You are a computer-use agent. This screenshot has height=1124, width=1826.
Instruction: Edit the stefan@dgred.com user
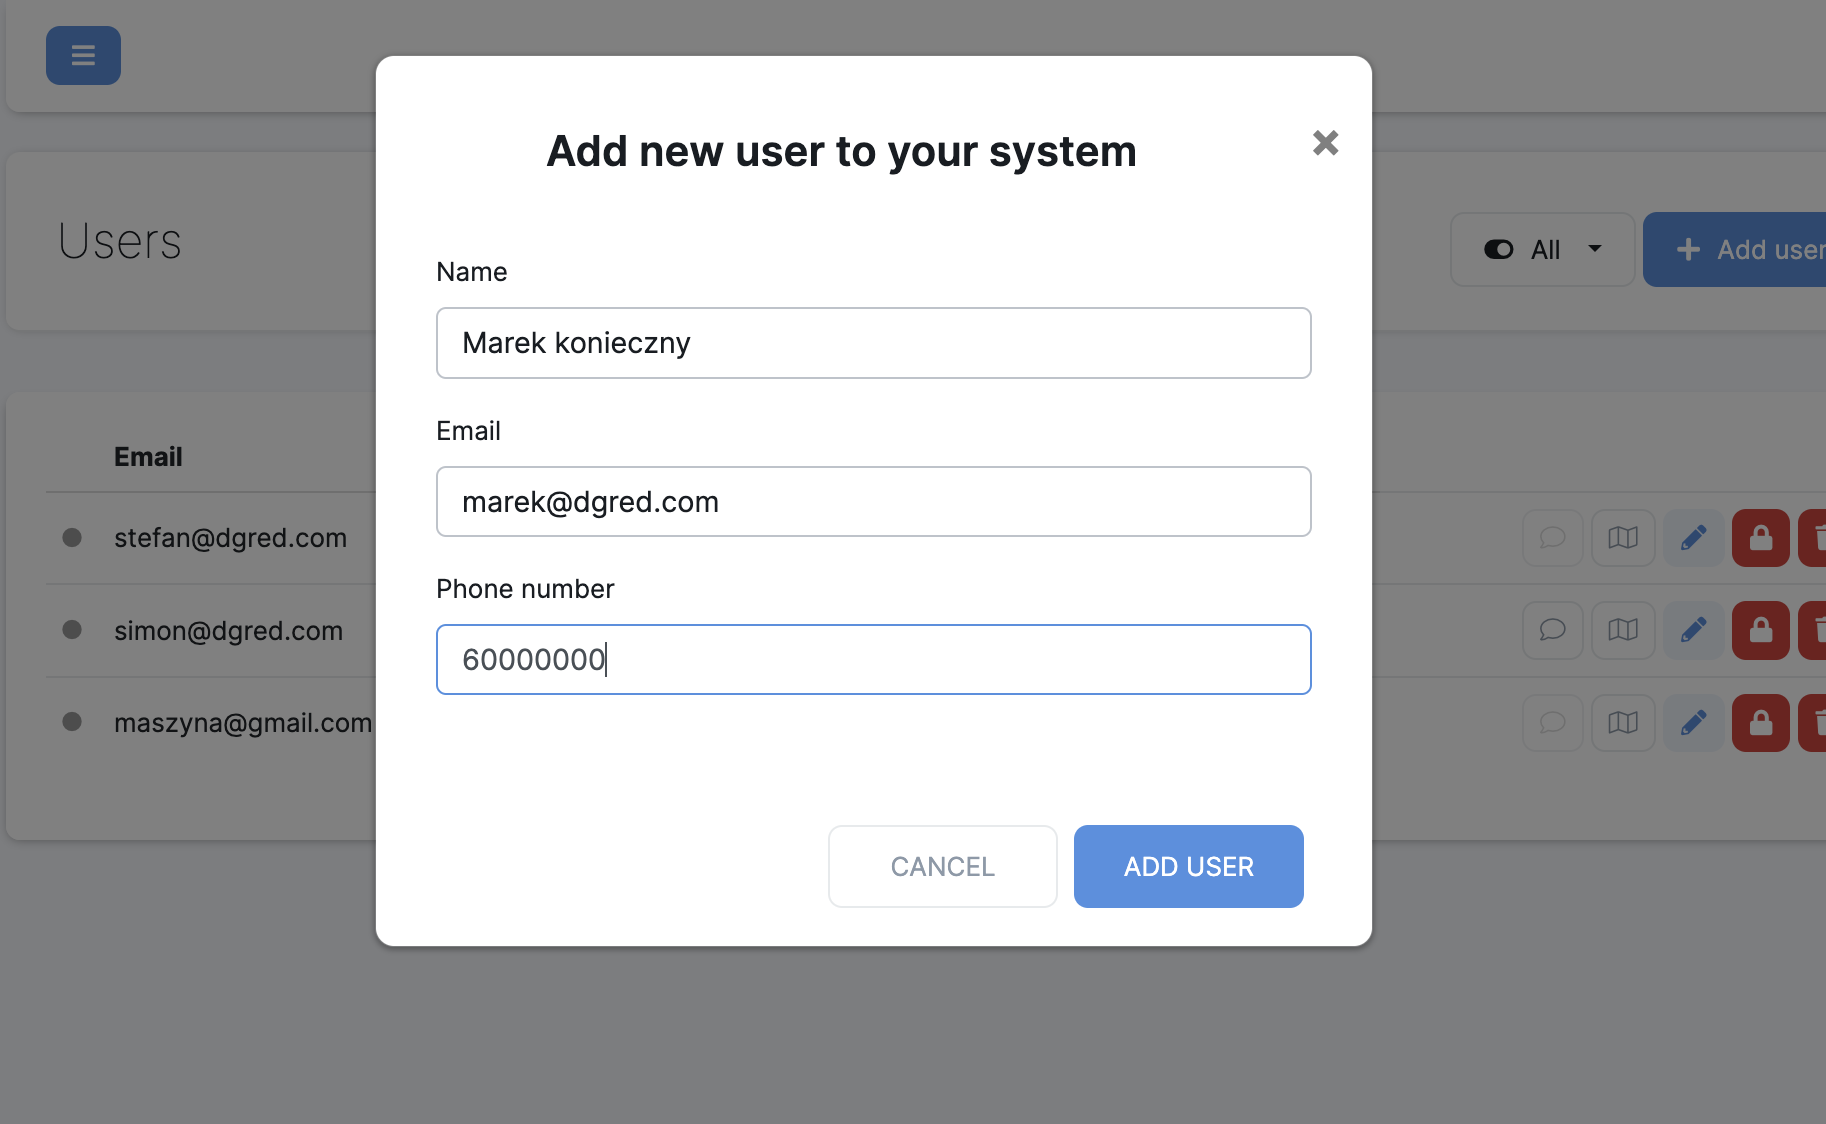[x=1693, y=538]
